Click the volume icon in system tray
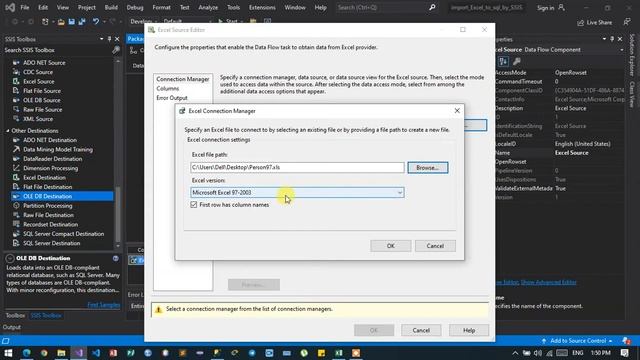Image resolution: width=640 pixels, height=360 pixels. point(538,353)
